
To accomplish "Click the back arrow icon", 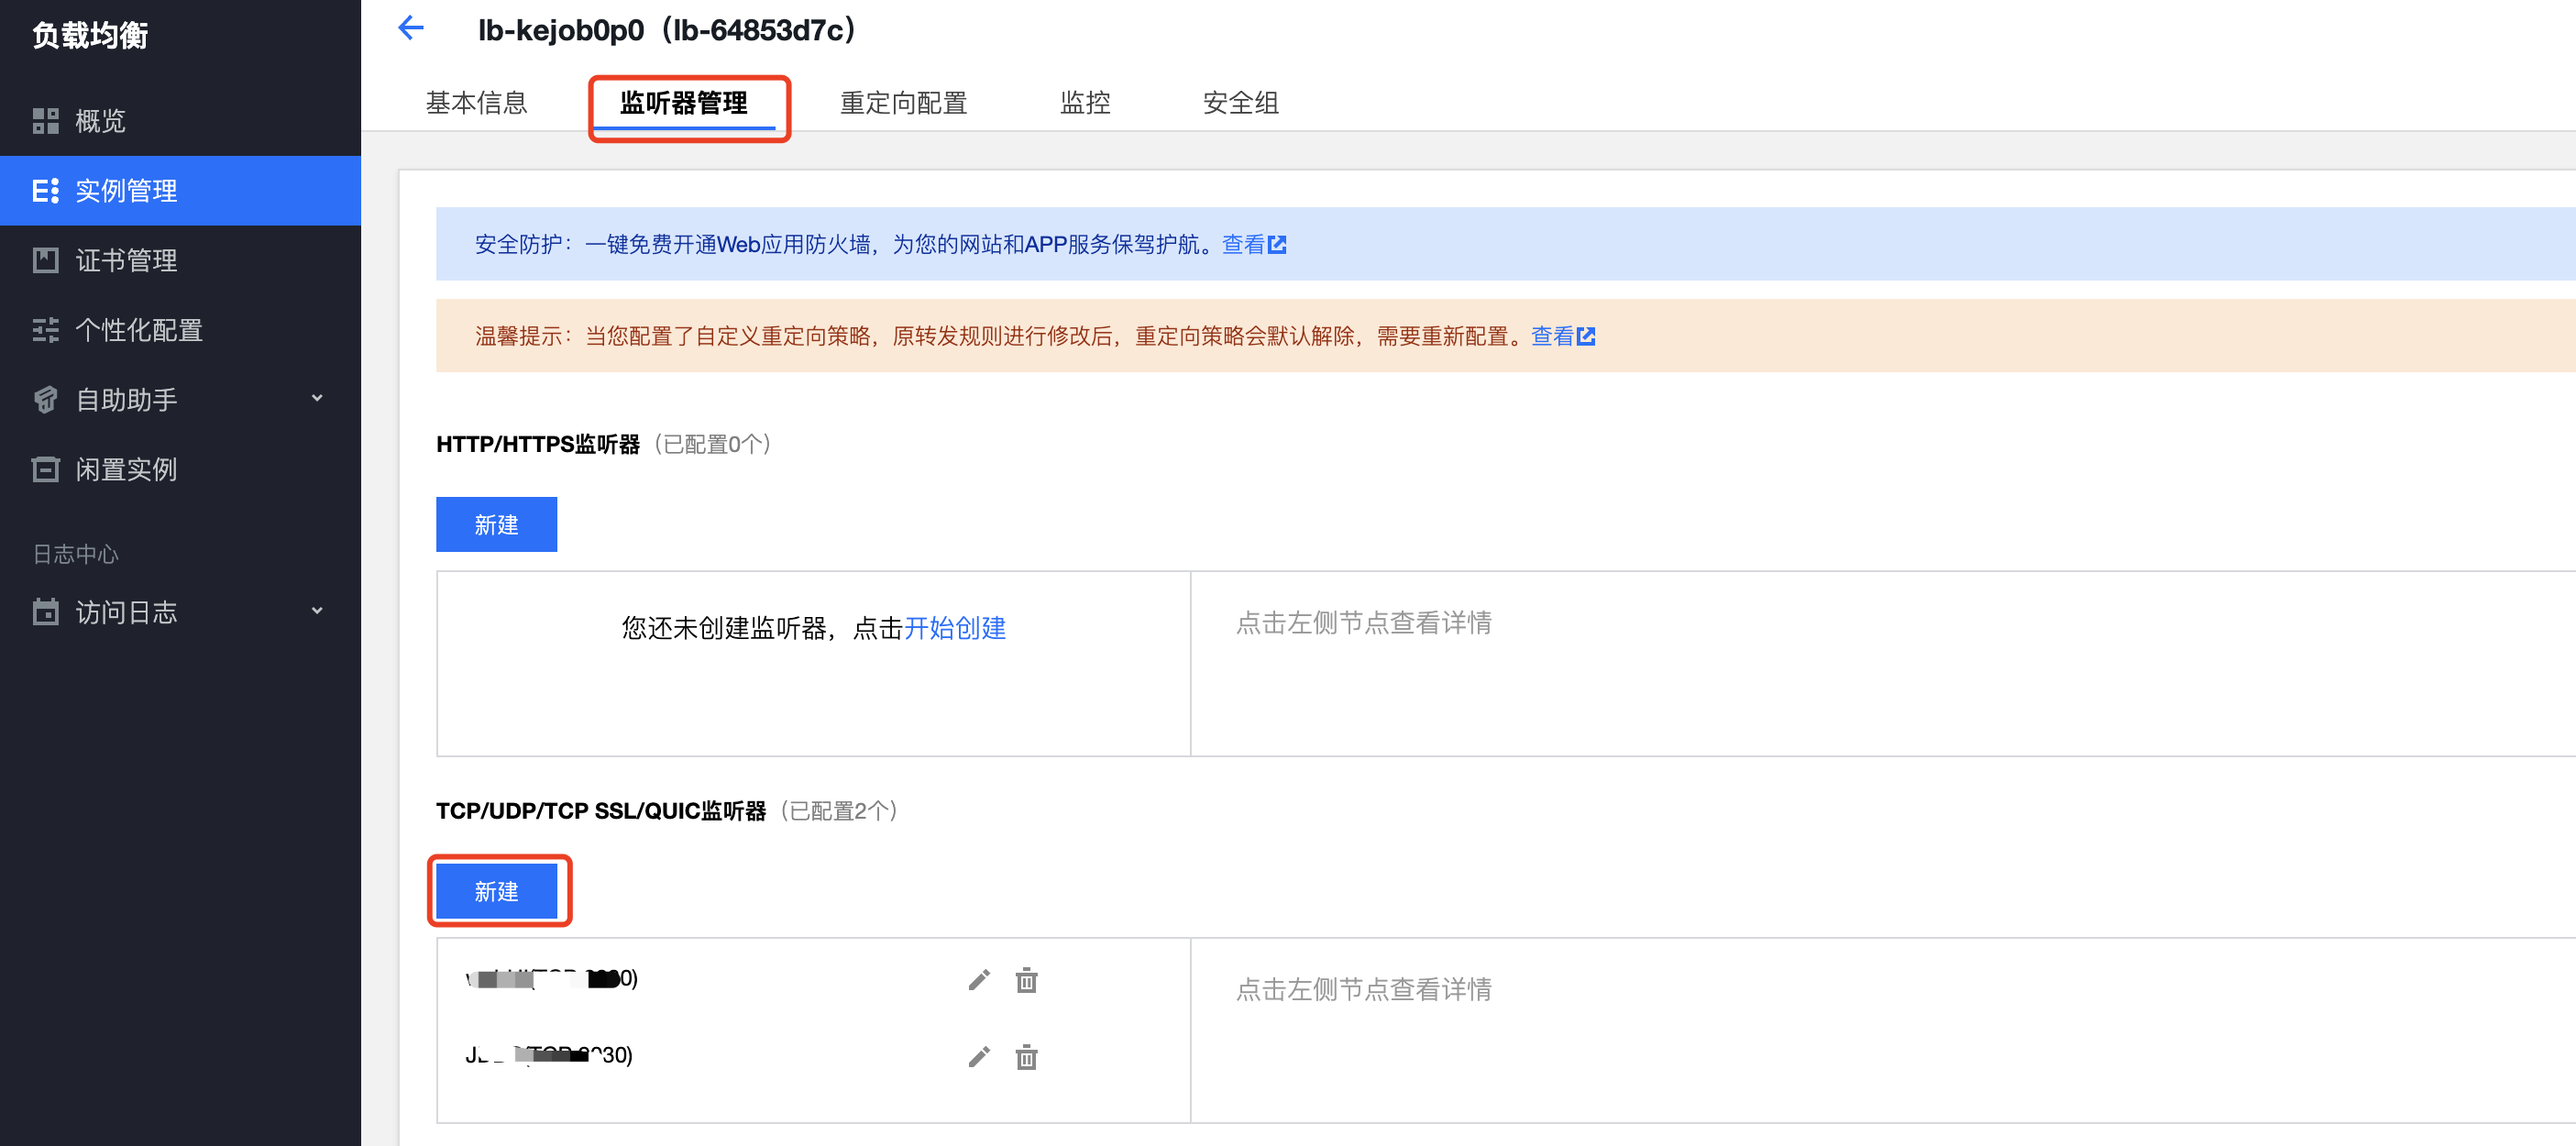I will (411, 28).
